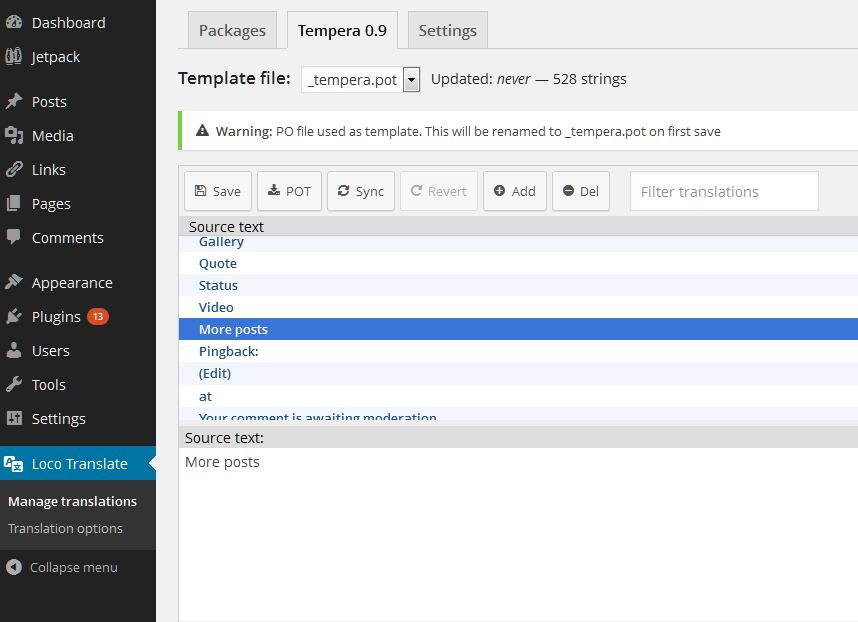Select the Video source string row
Screen dimensions: 858x622
pos(518,307)
